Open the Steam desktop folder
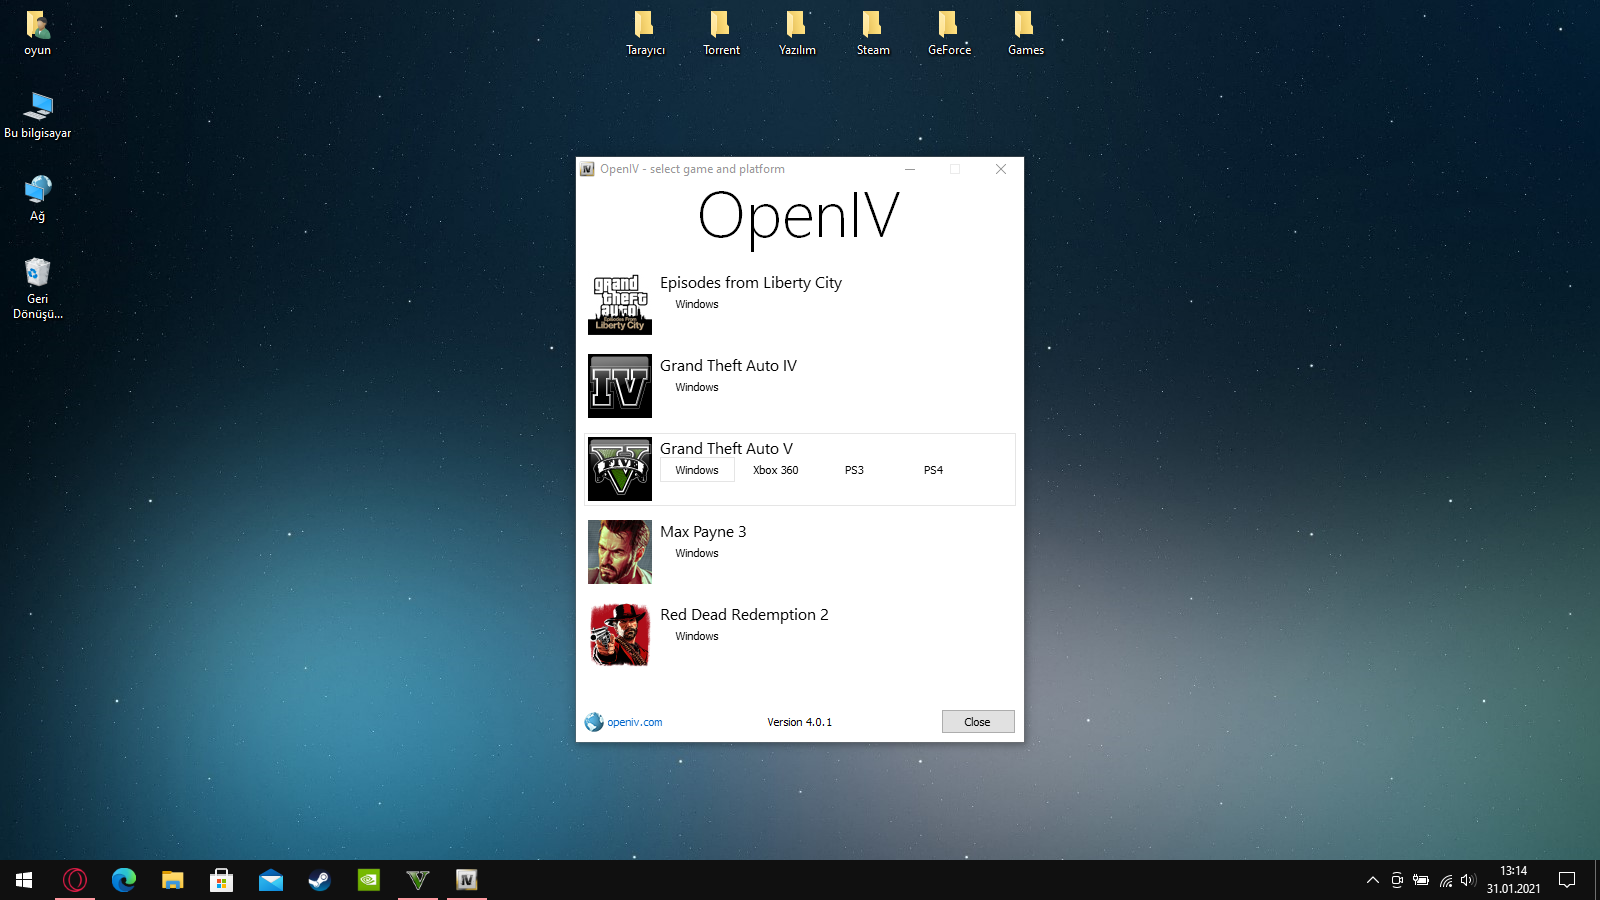The height and width of the screenshot is (900, 1600). coord(873,34)
